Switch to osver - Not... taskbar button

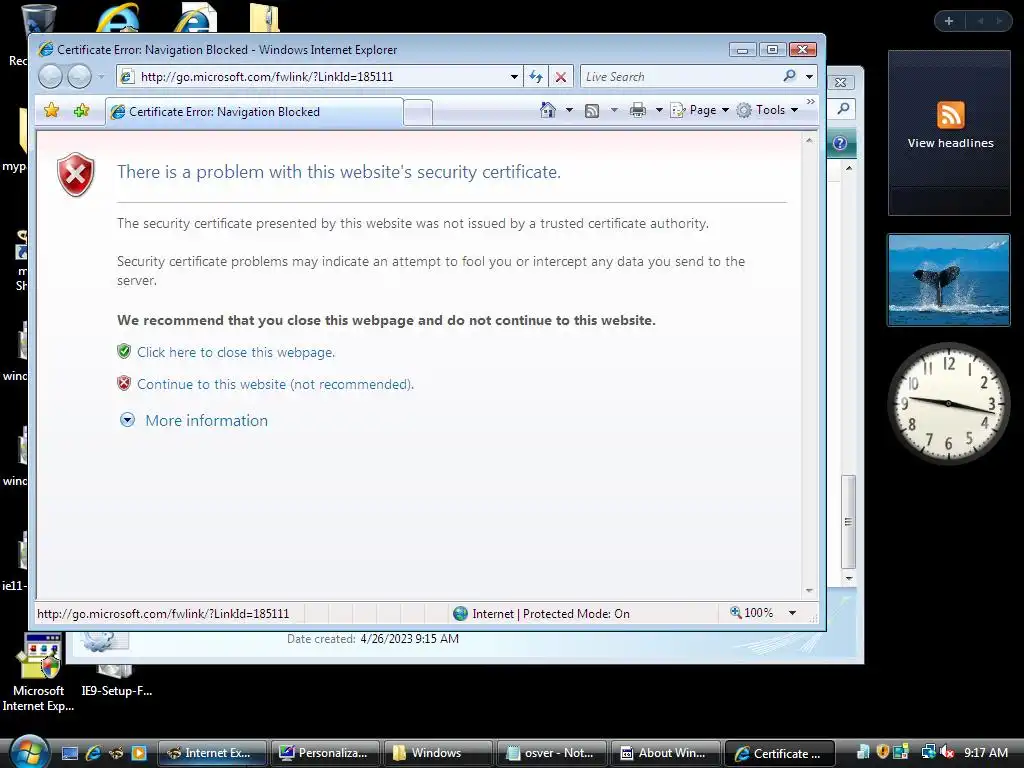point(551,753)
